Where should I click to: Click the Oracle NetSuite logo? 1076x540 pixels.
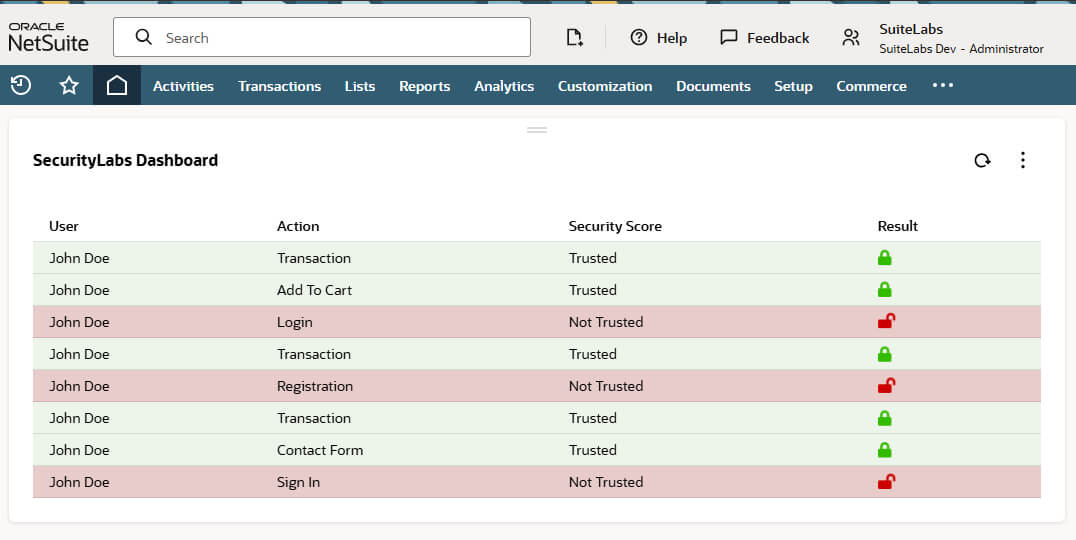(48, 37)
